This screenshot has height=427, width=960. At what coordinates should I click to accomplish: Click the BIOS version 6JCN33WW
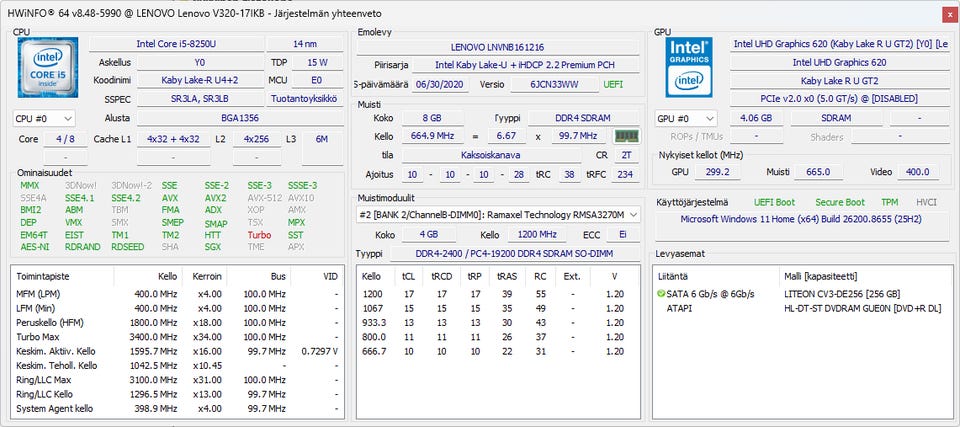[x=554, y=85]
